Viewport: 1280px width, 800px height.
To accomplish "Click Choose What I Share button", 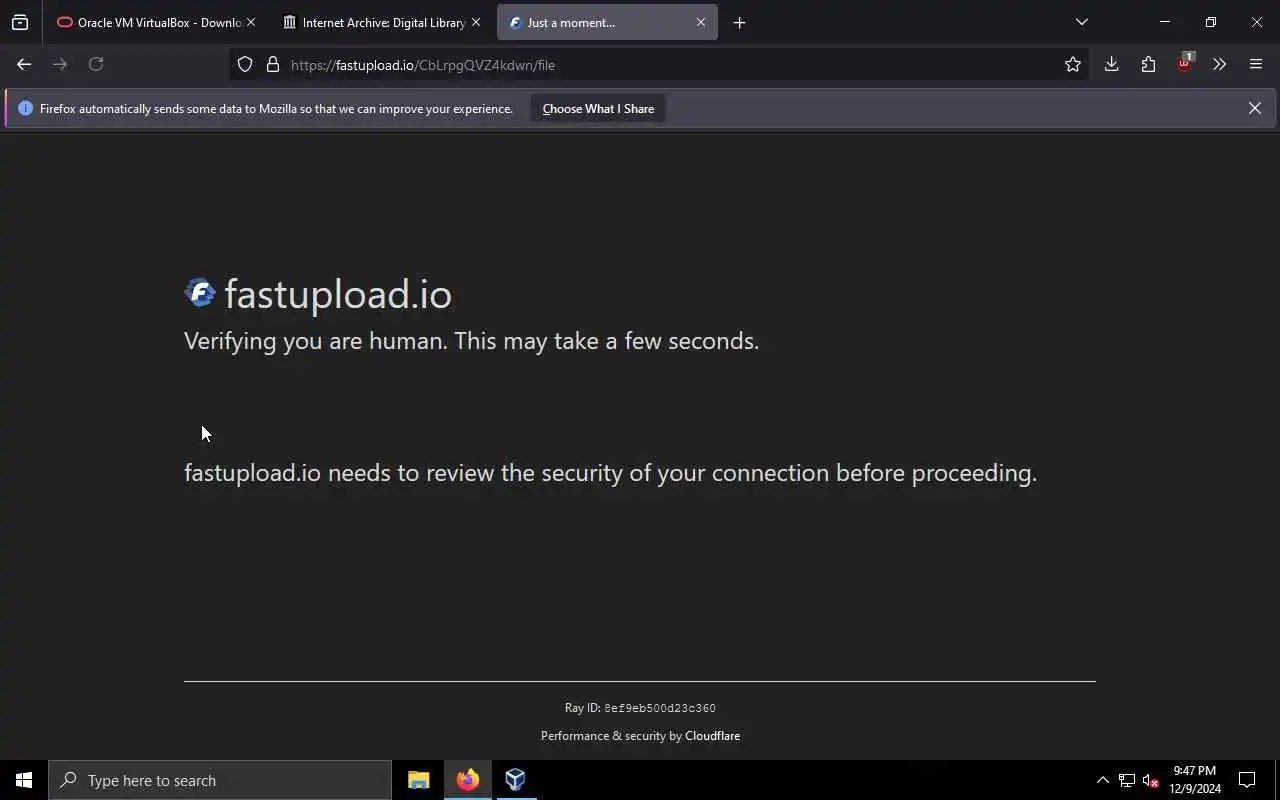I will click(598, 108).
